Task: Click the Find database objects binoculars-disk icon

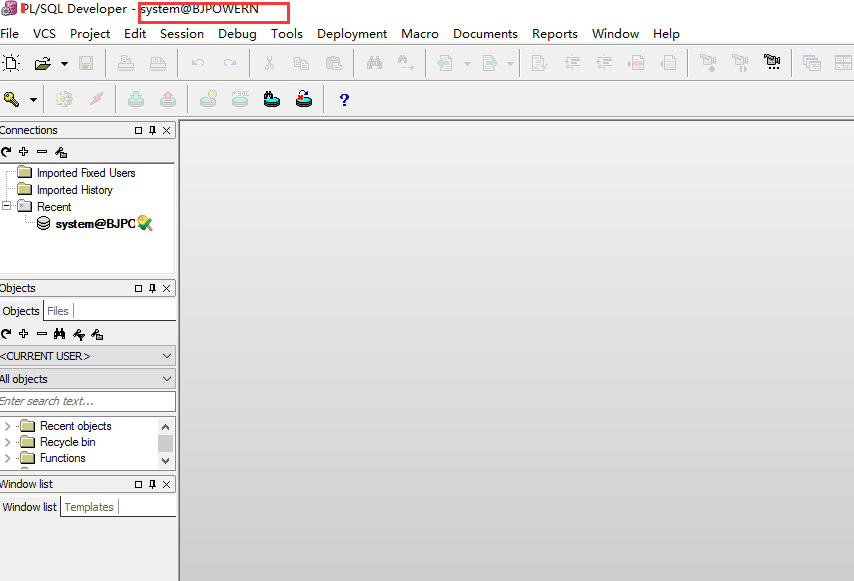Action: (x=272, y=99)
